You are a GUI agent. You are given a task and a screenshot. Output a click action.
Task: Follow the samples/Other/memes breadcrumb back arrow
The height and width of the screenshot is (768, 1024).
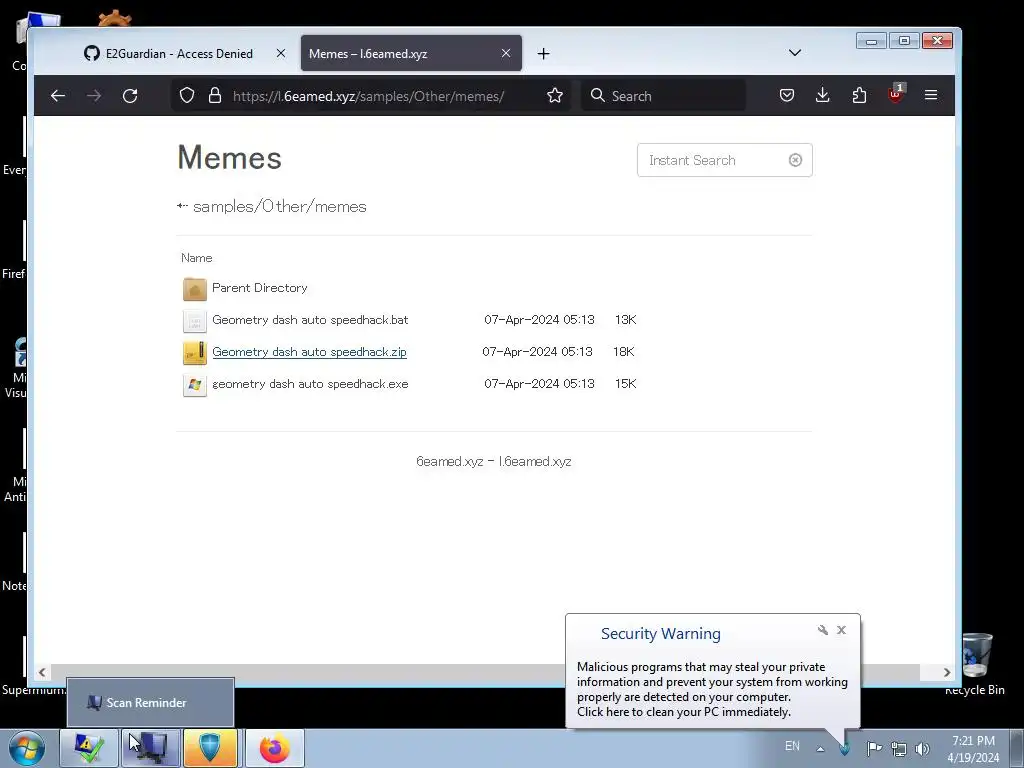182,206
